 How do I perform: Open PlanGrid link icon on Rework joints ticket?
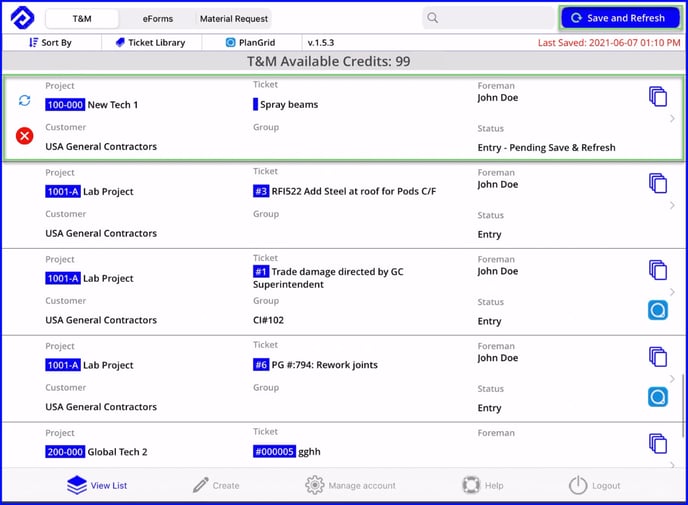click(x=658, y=397)
